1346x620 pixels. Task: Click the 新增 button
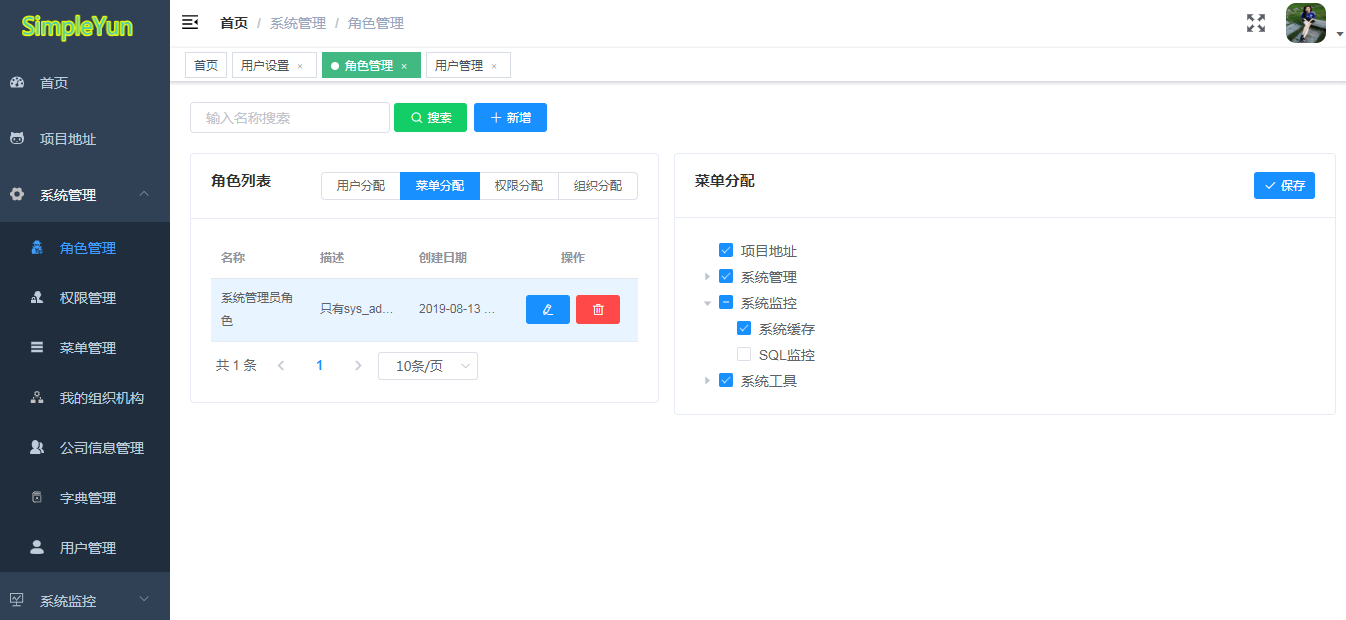pyautogui.click(x=510, y=117)
